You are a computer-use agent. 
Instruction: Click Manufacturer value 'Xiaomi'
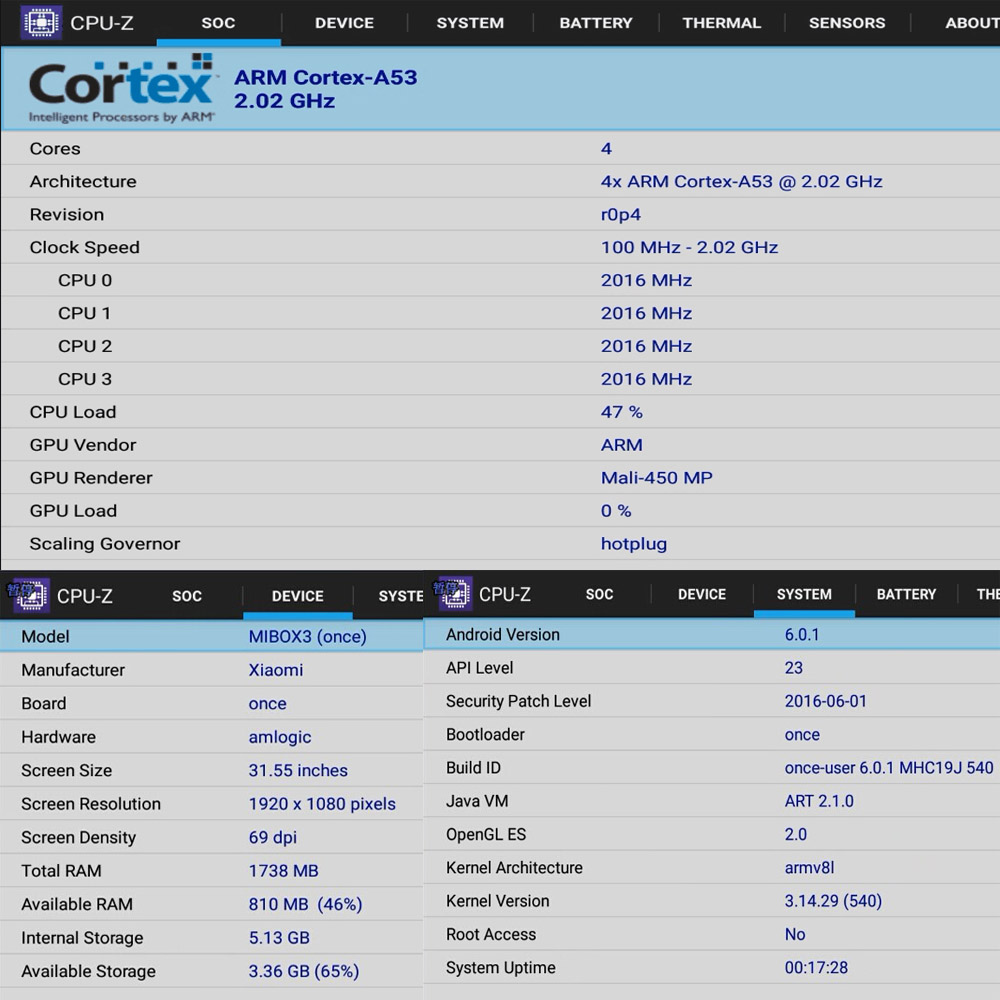coord(276,670)
